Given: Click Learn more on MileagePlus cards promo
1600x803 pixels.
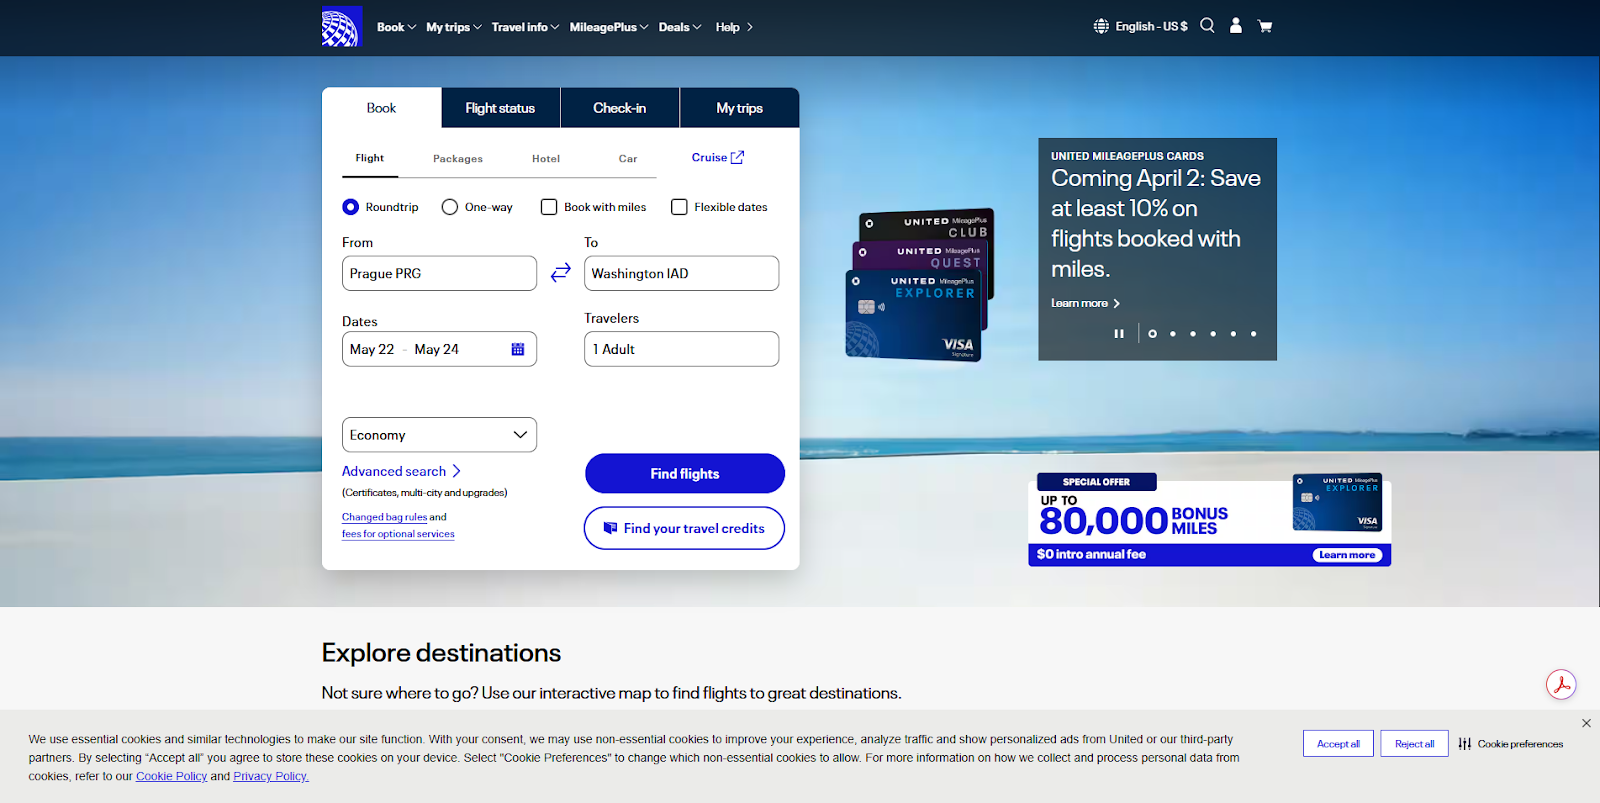Looking at the screenshot, I should pyautogui.click(x=1085, y=303).
